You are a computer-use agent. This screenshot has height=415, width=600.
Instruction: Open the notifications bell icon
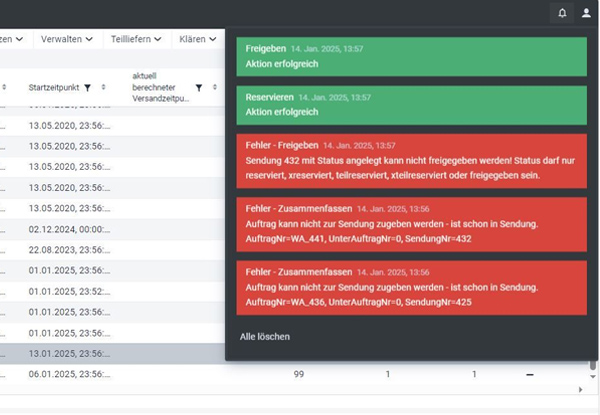pos(562,13)
